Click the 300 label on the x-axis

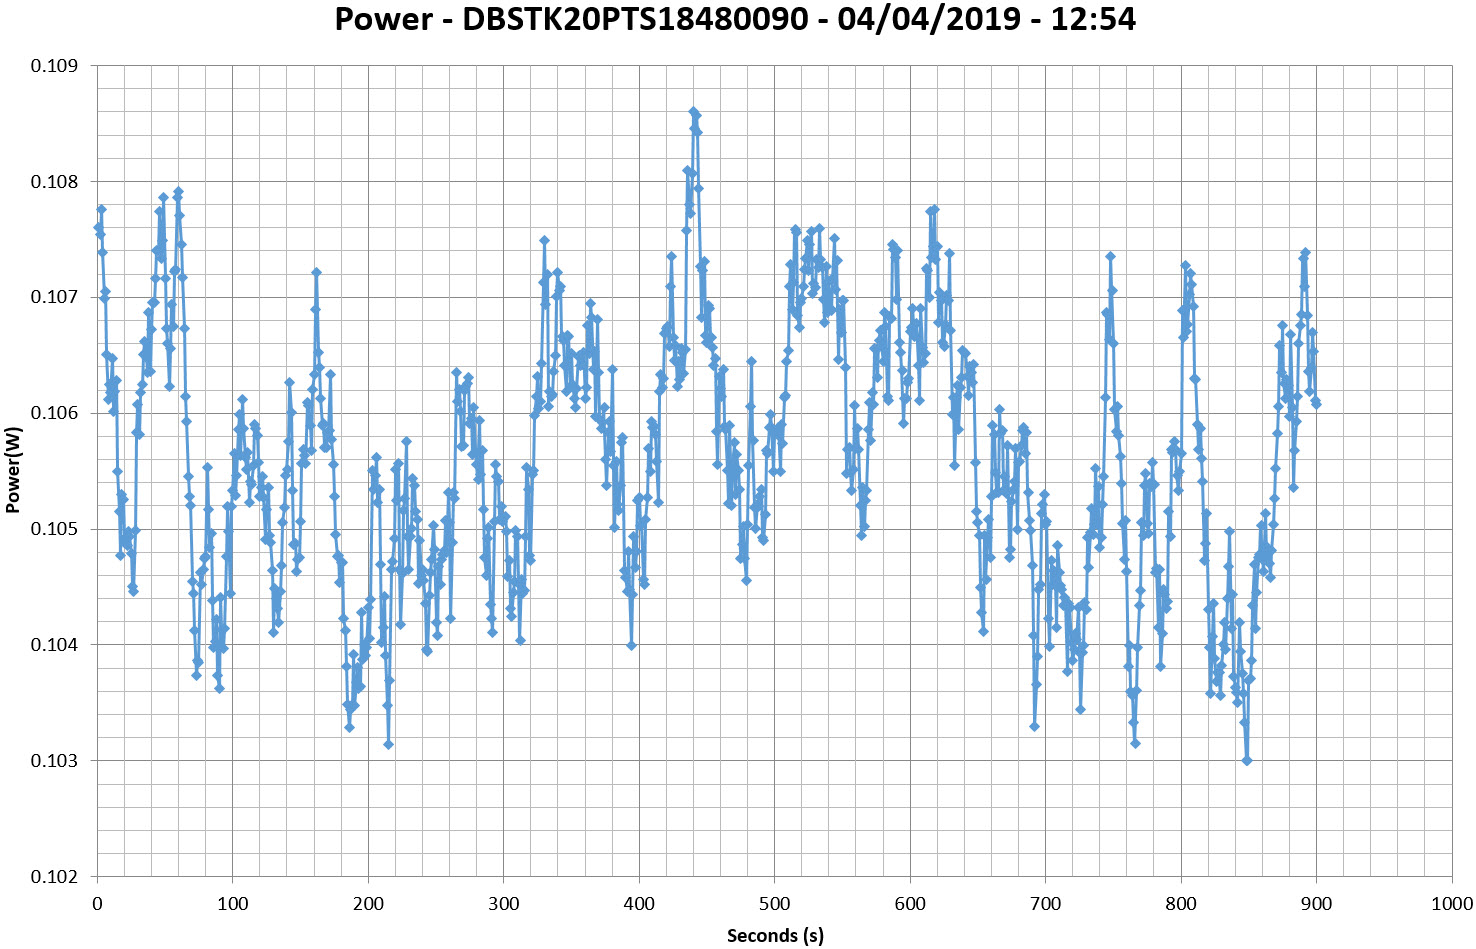[x=504, y=905]
